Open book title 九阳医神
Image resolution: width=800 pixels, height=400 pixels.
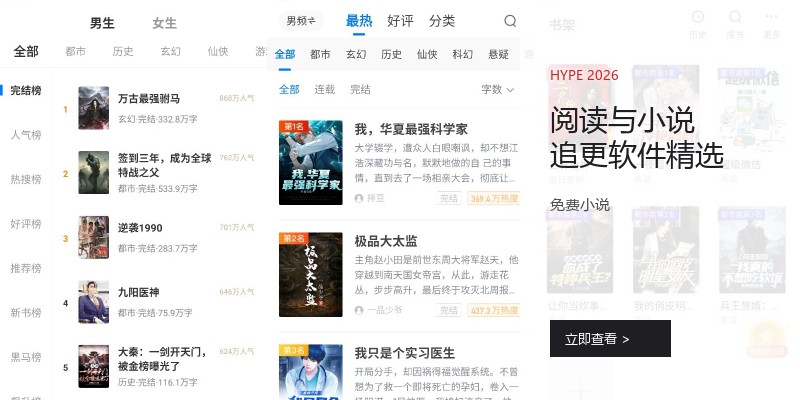coord(139,292)
